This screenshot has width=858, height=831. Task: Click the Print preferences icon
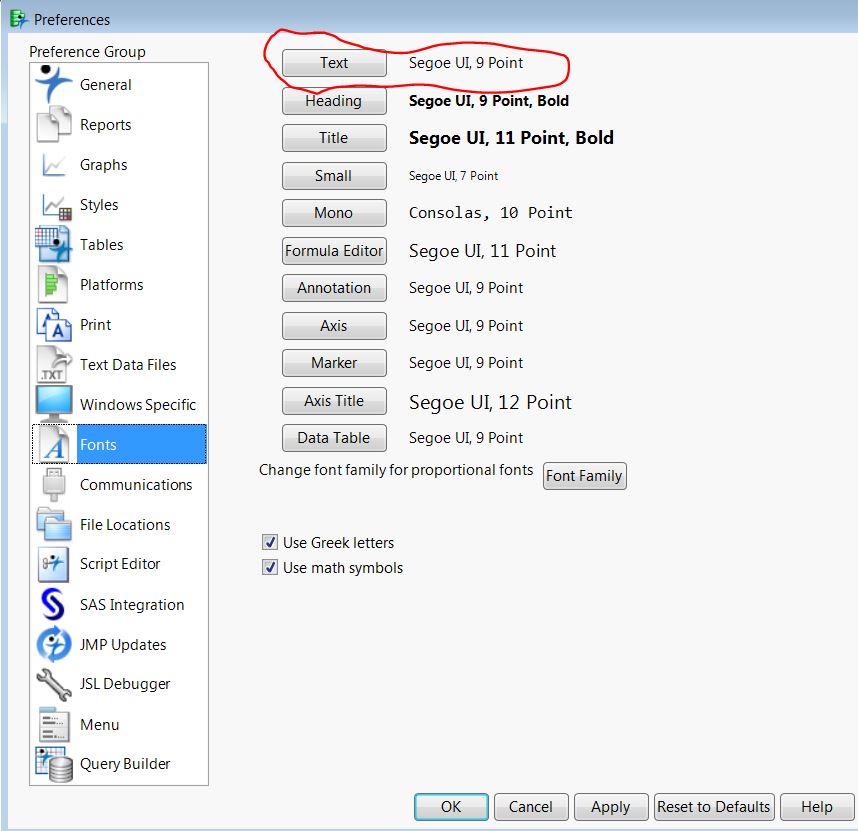[52, 324]
